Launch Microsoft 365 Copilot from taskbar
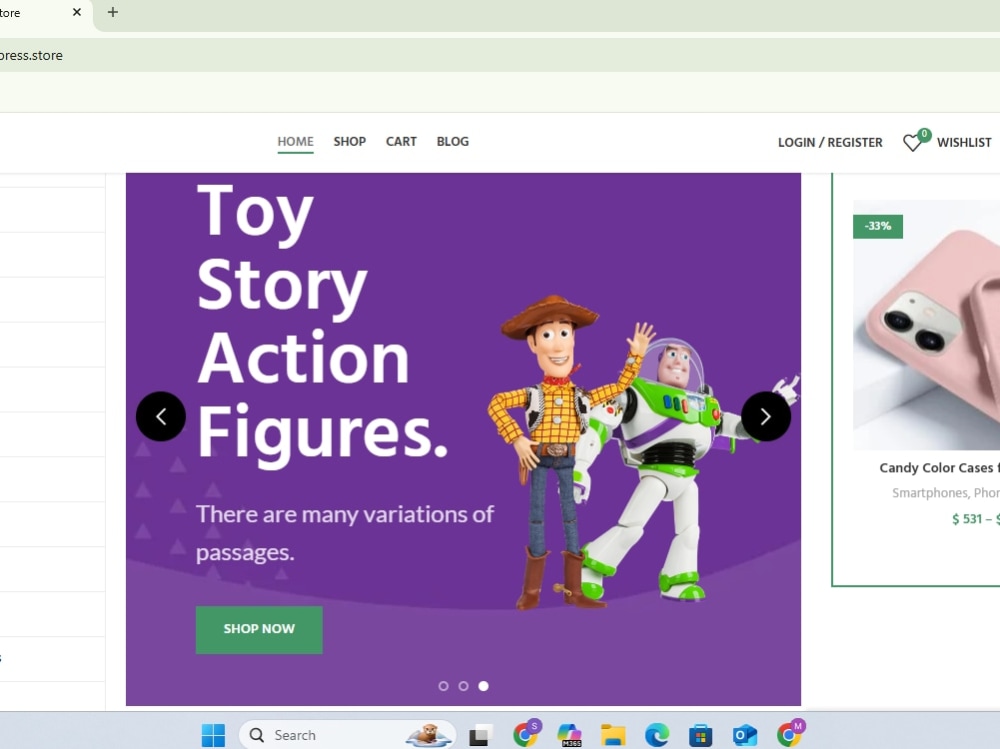This screenshot has height=749, width=1000. tap(569, 735)
